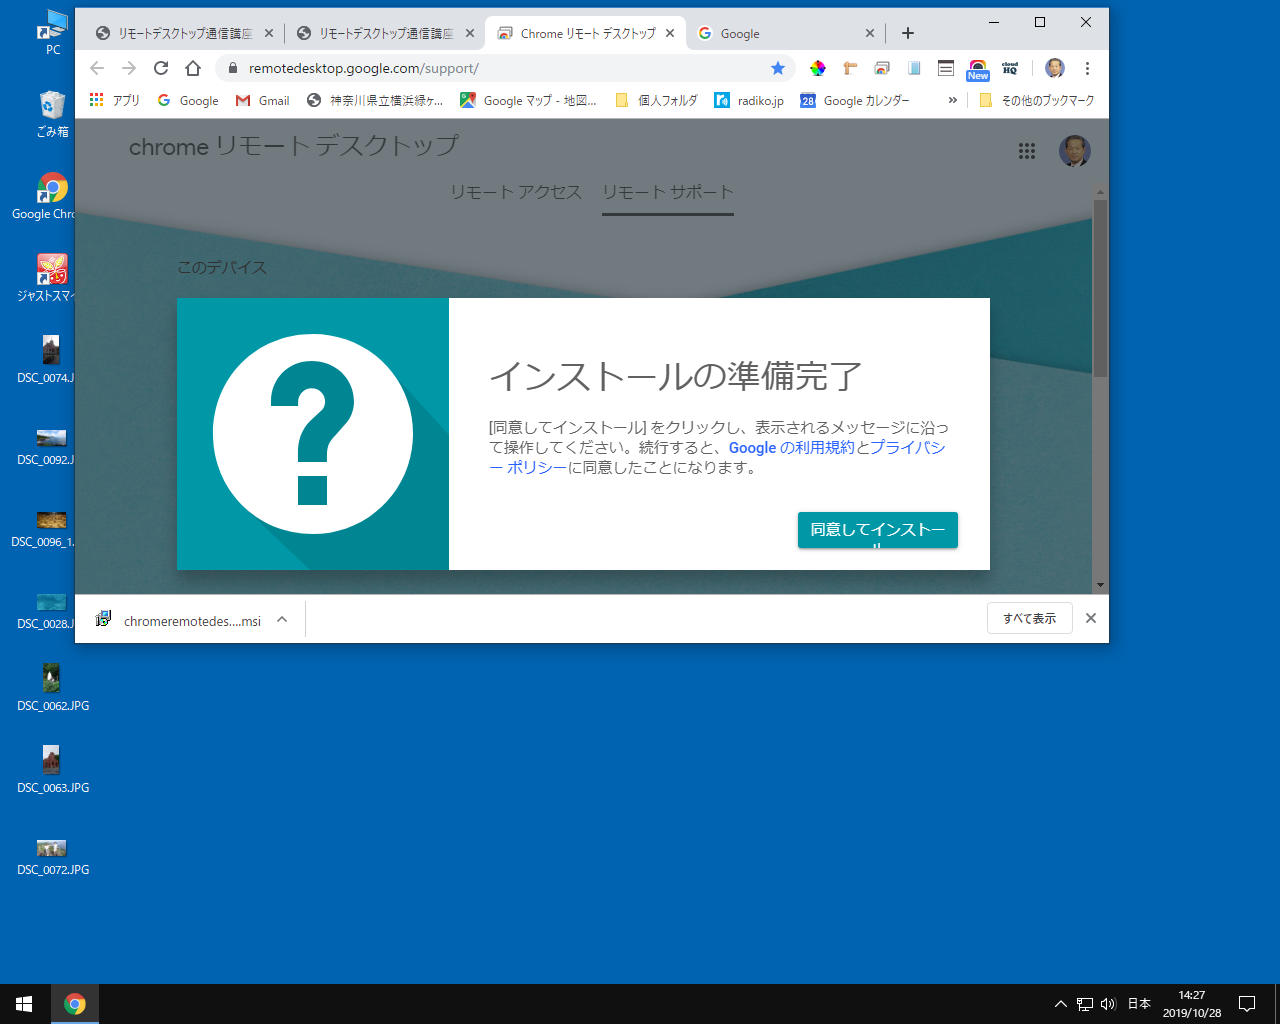Image resolution: width=1280 pixels, height=1024 pixels.
Task: Open the window-layout extension icon
Action: coord(946,68)
